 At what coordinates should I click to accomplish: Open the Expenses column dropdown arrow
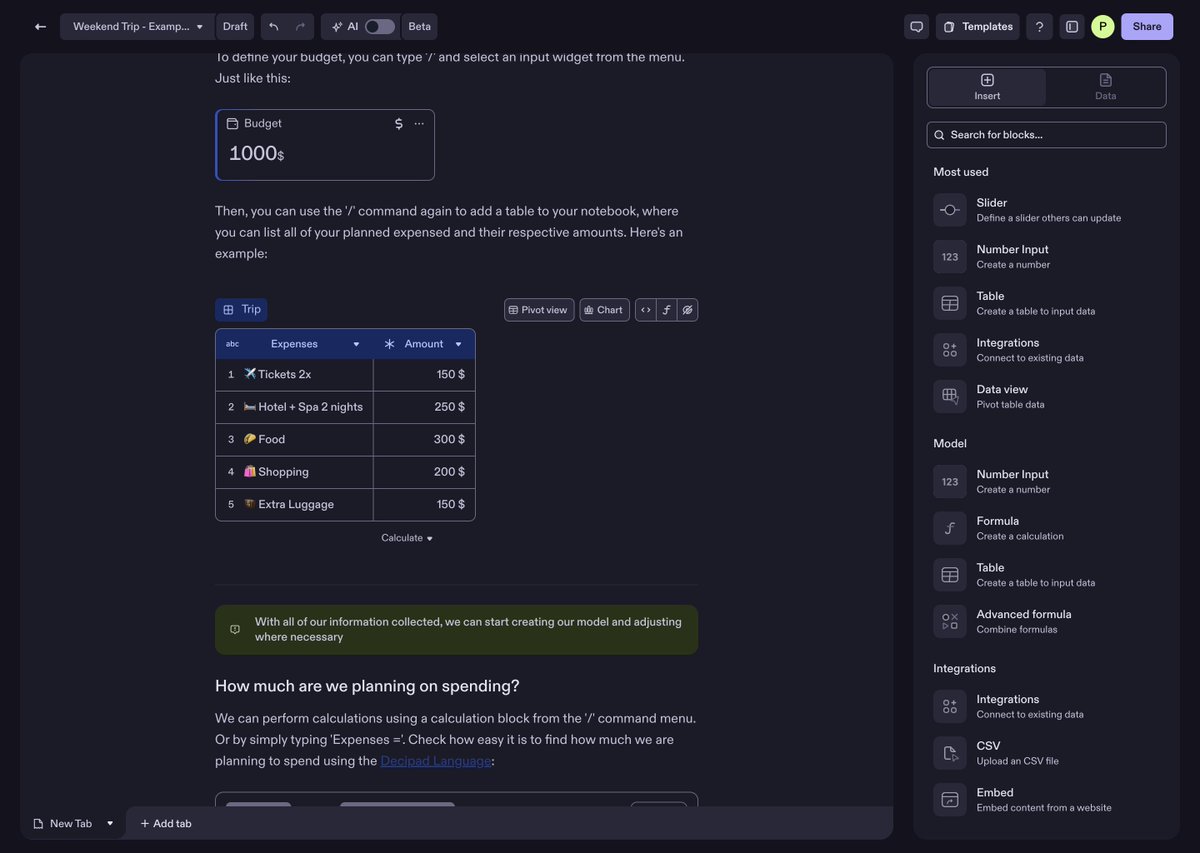tap(356, 344)
